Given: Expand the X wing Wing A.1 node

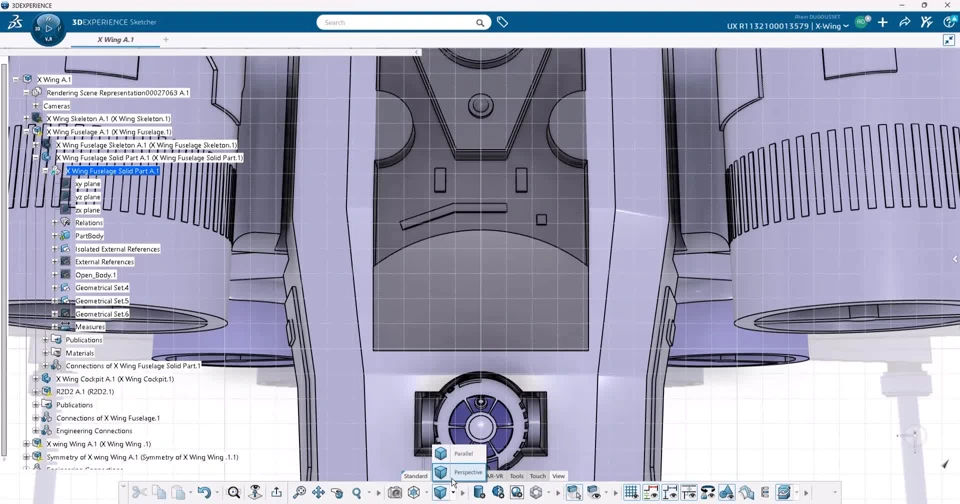Looking at the screenshot, I should point(26,444).
